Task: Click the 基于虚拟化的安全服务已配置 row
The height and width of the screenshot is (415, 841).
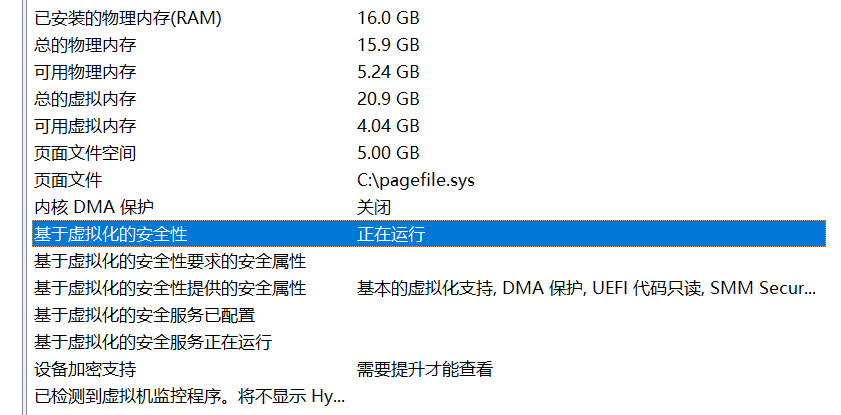Action: pos(144,315)
